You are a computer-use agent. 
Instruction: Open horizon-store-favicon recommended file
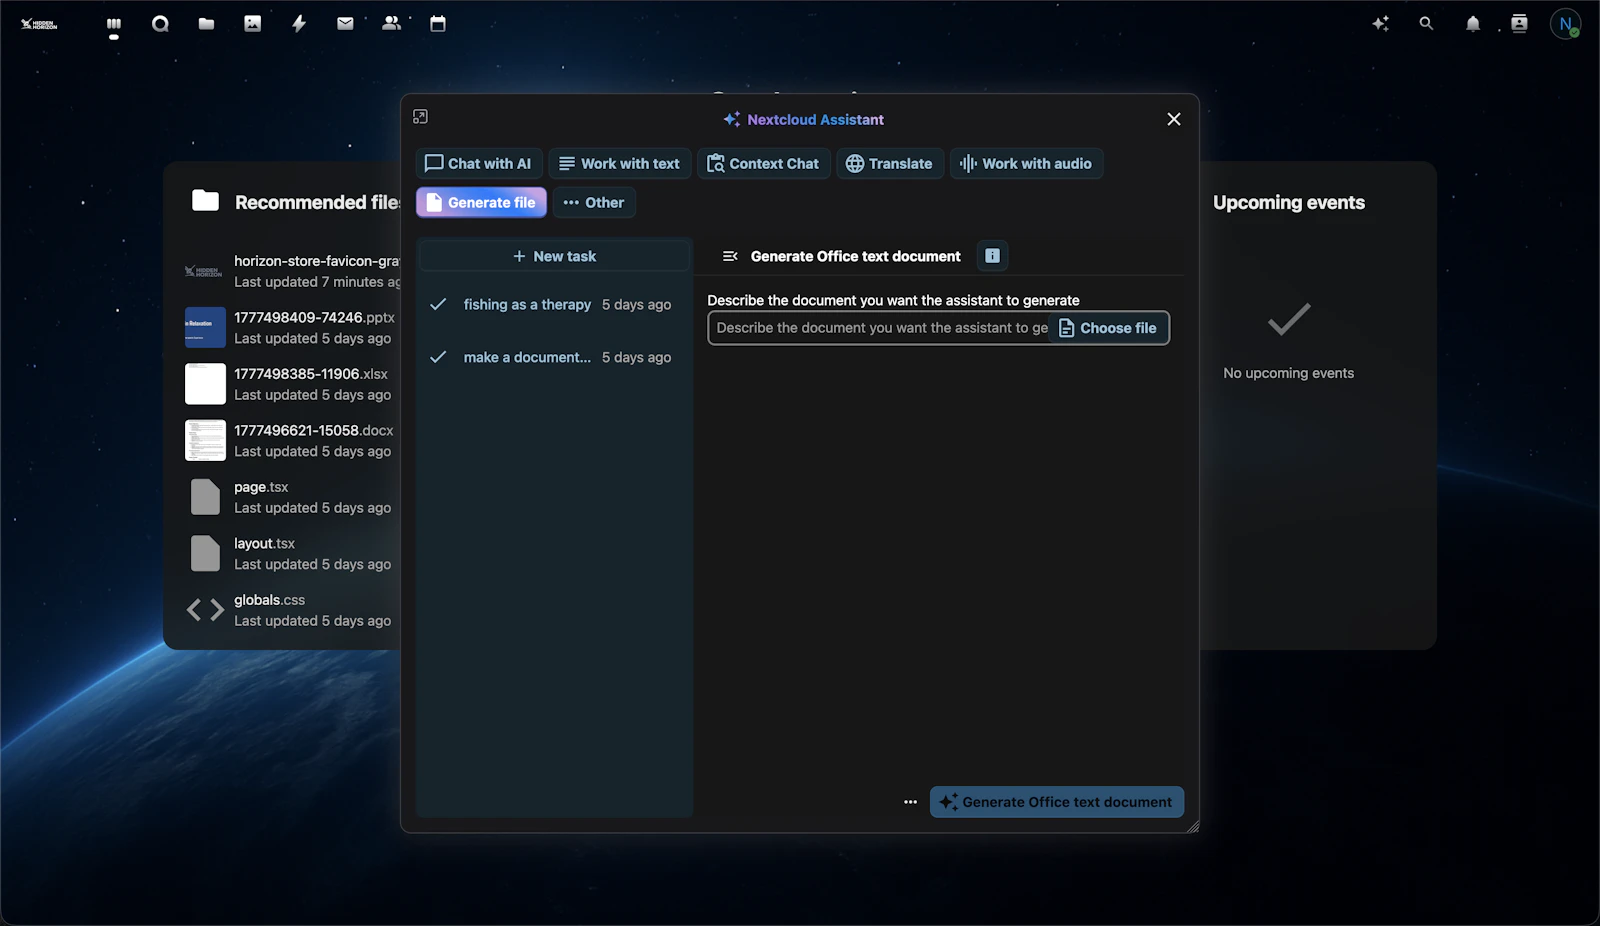(292, 271)
